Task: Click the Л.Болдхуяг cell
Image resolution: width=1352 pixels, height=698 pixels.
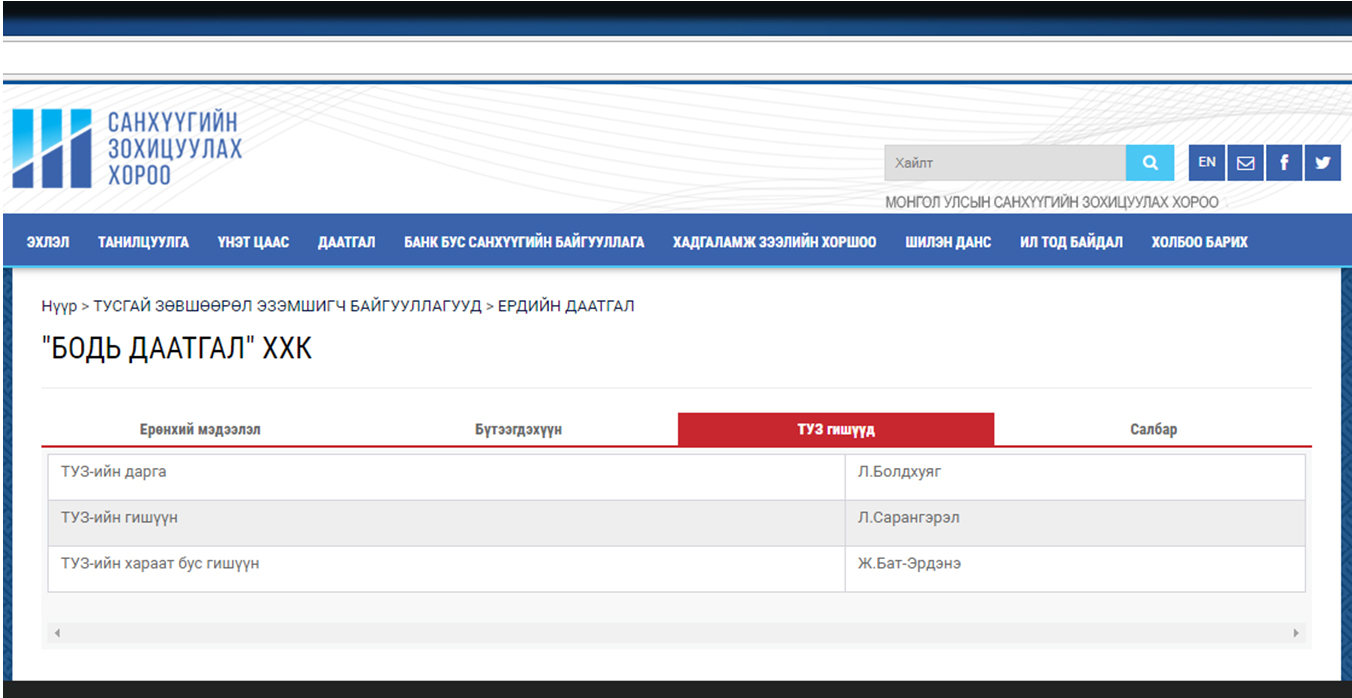Action: click(x=1075, y=477)
